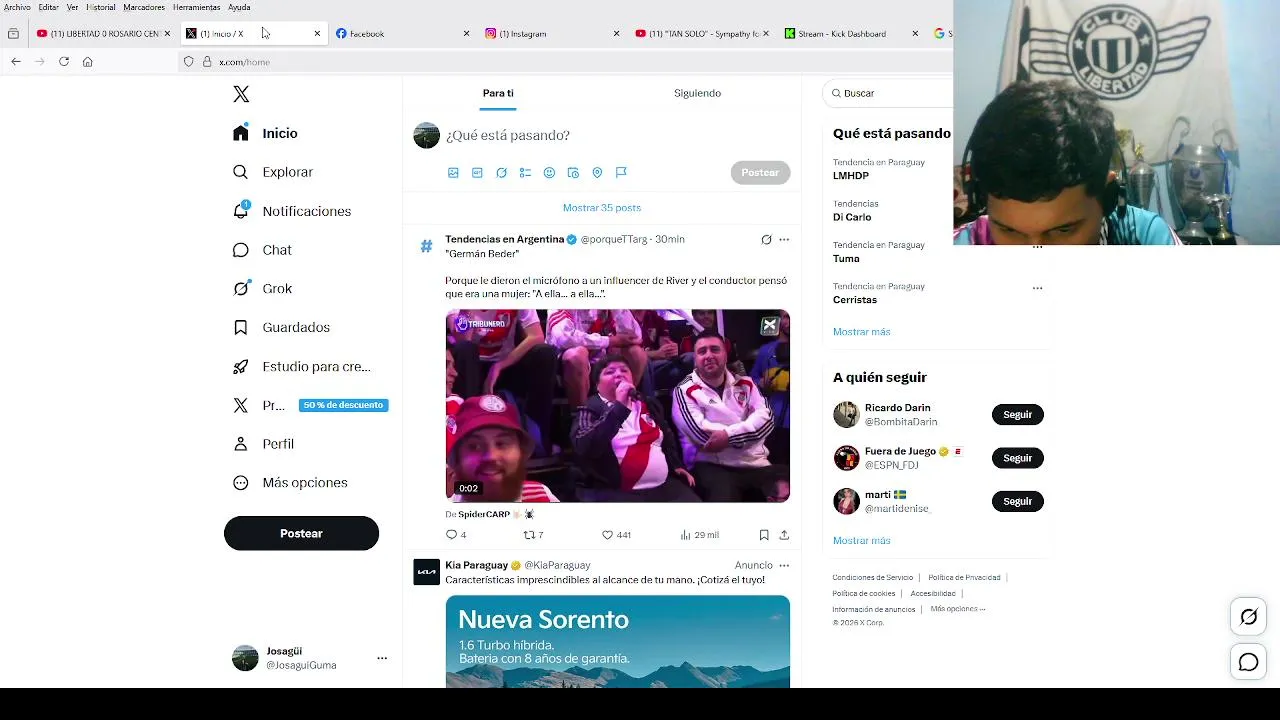This screenshot has width=1280, height=720.
Task: Click Grok enhance icon in composer
Action: coord(501,173)
